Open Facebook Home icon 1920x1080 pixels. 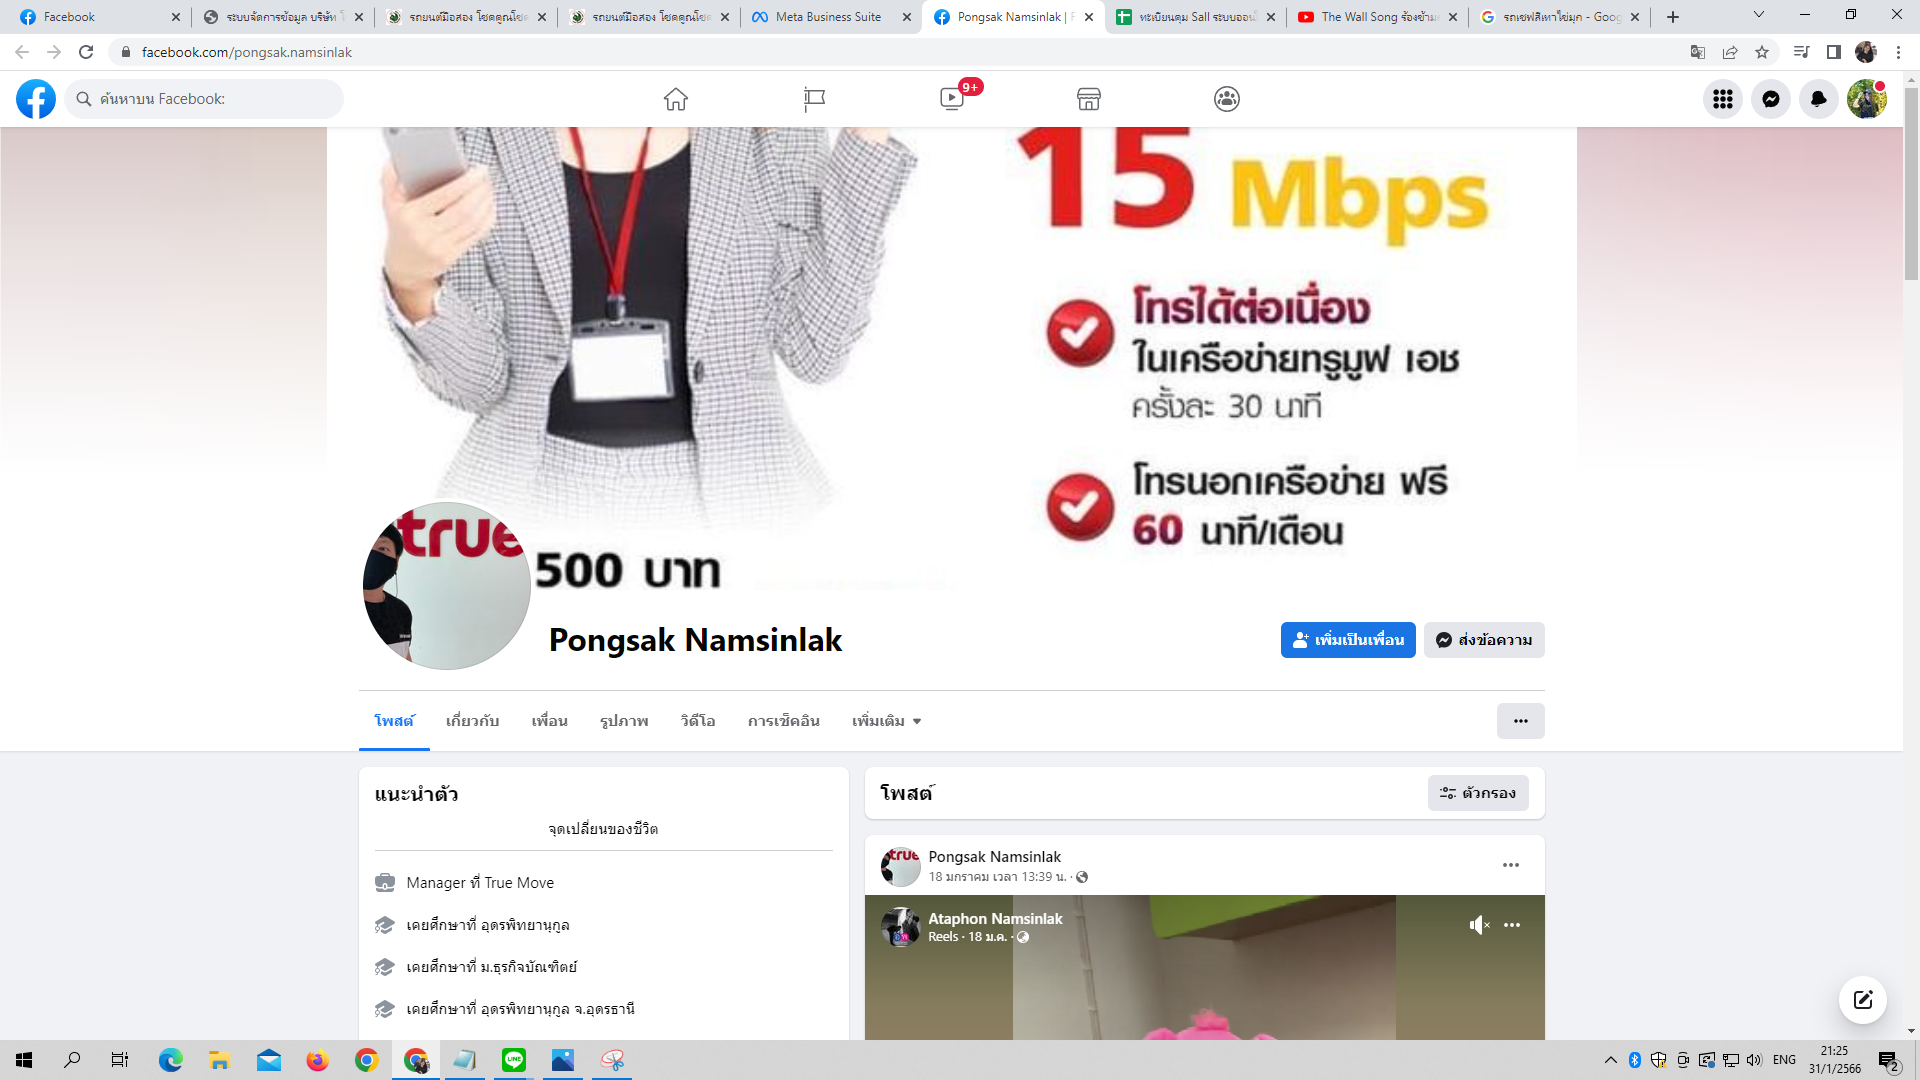(x=676, y=99)
